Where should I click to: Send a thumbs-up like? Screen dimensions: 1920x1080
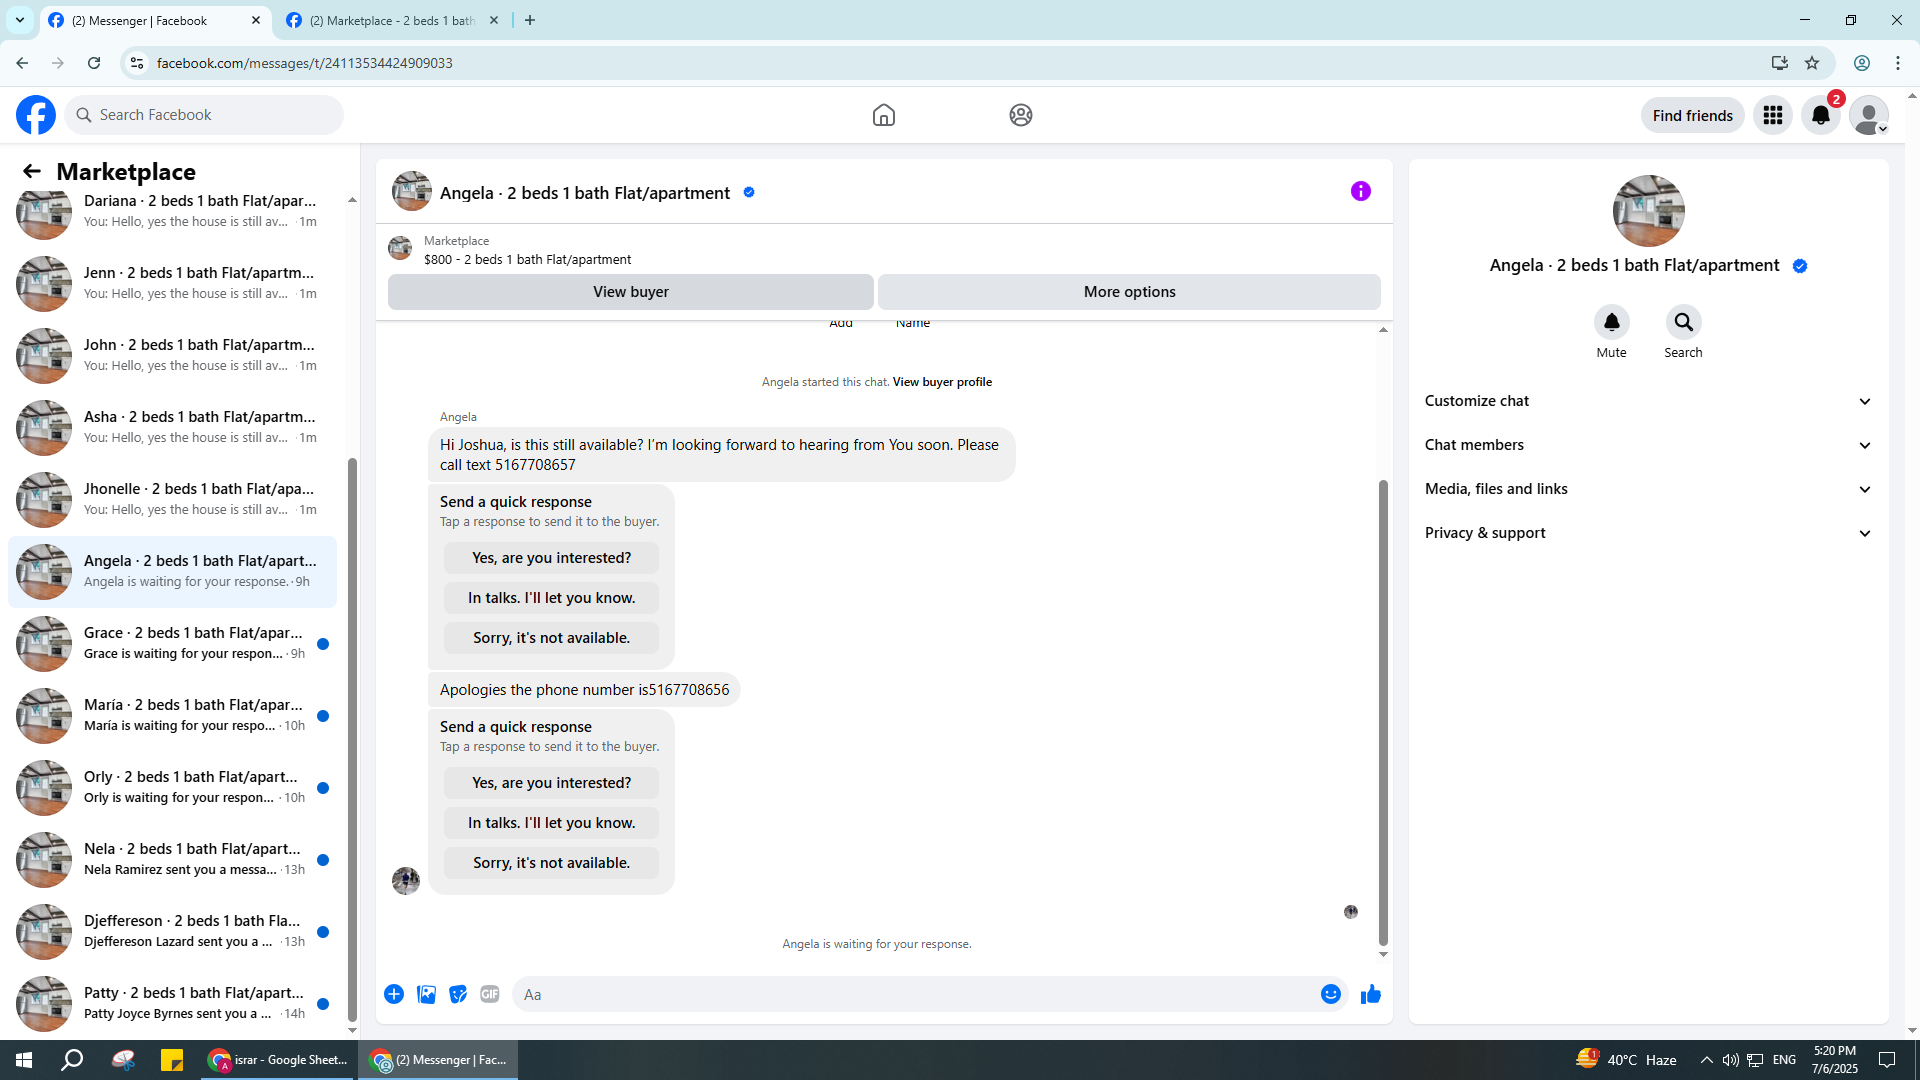pos(1371,994)
